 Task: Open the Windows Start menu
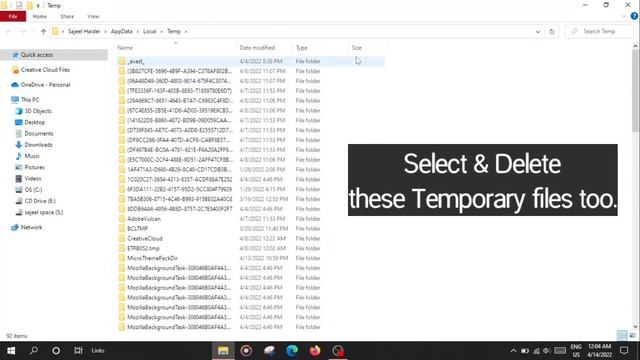pyautogui.click(x=11, y=351)
